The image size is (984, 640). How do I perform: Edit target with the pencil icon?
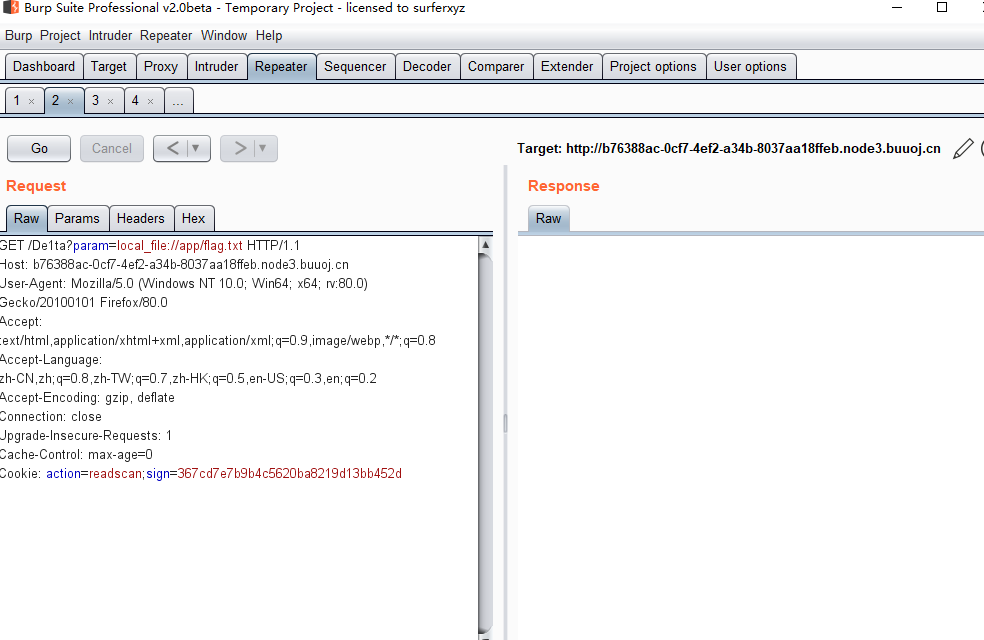(x=963, y=149)
